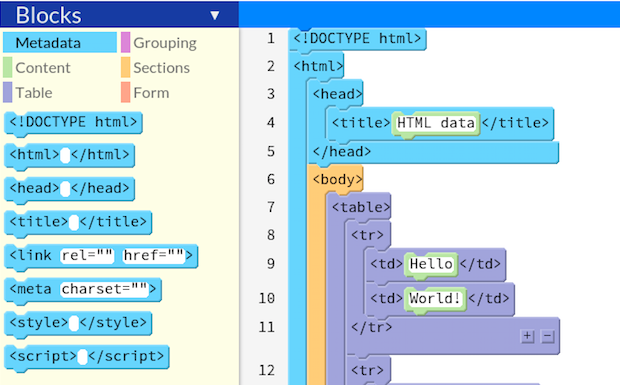Click the empty socket in palette <style> block
The image size is (620, 385).
(x=74, y=323)
